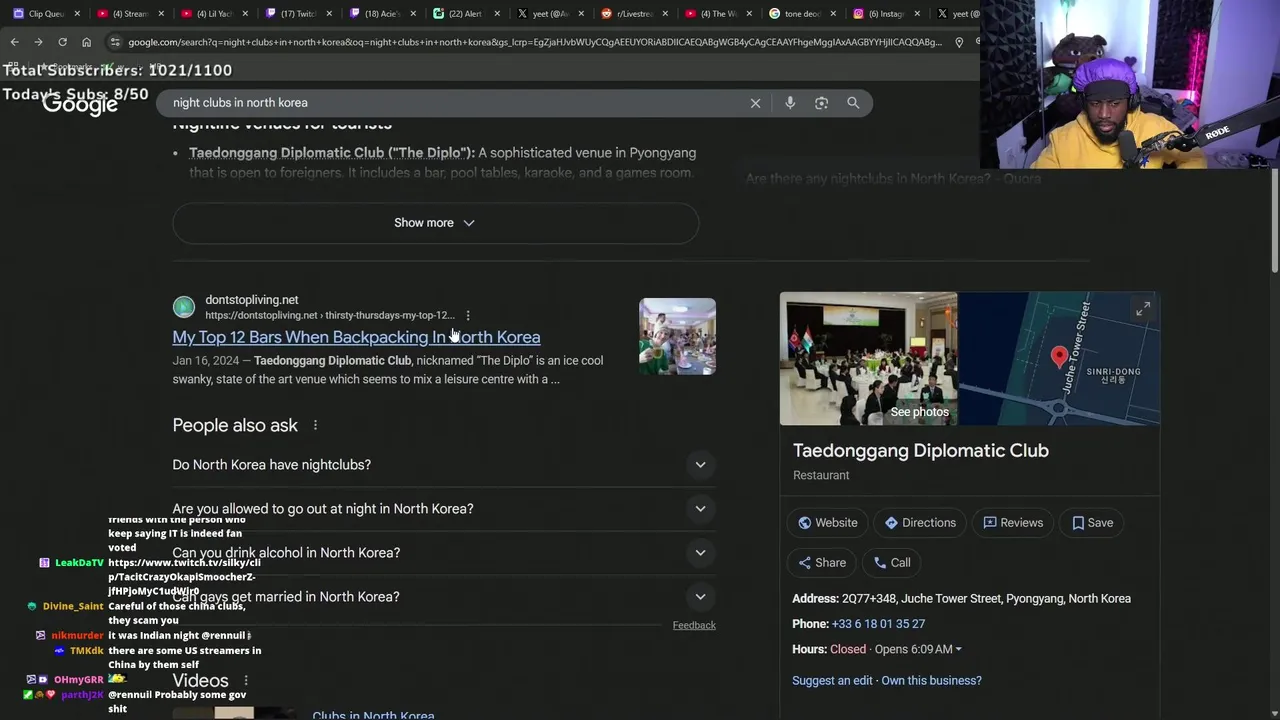Reload the page with the refresh icon
The image size is (1280, 720).
tap(62, 42)
